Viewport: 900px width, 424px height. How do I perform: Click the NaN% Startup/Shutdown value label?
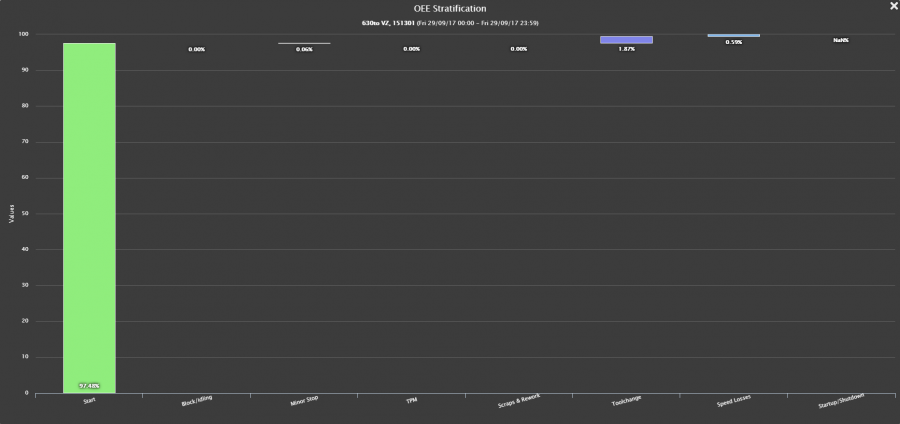[x=841, y=40]
